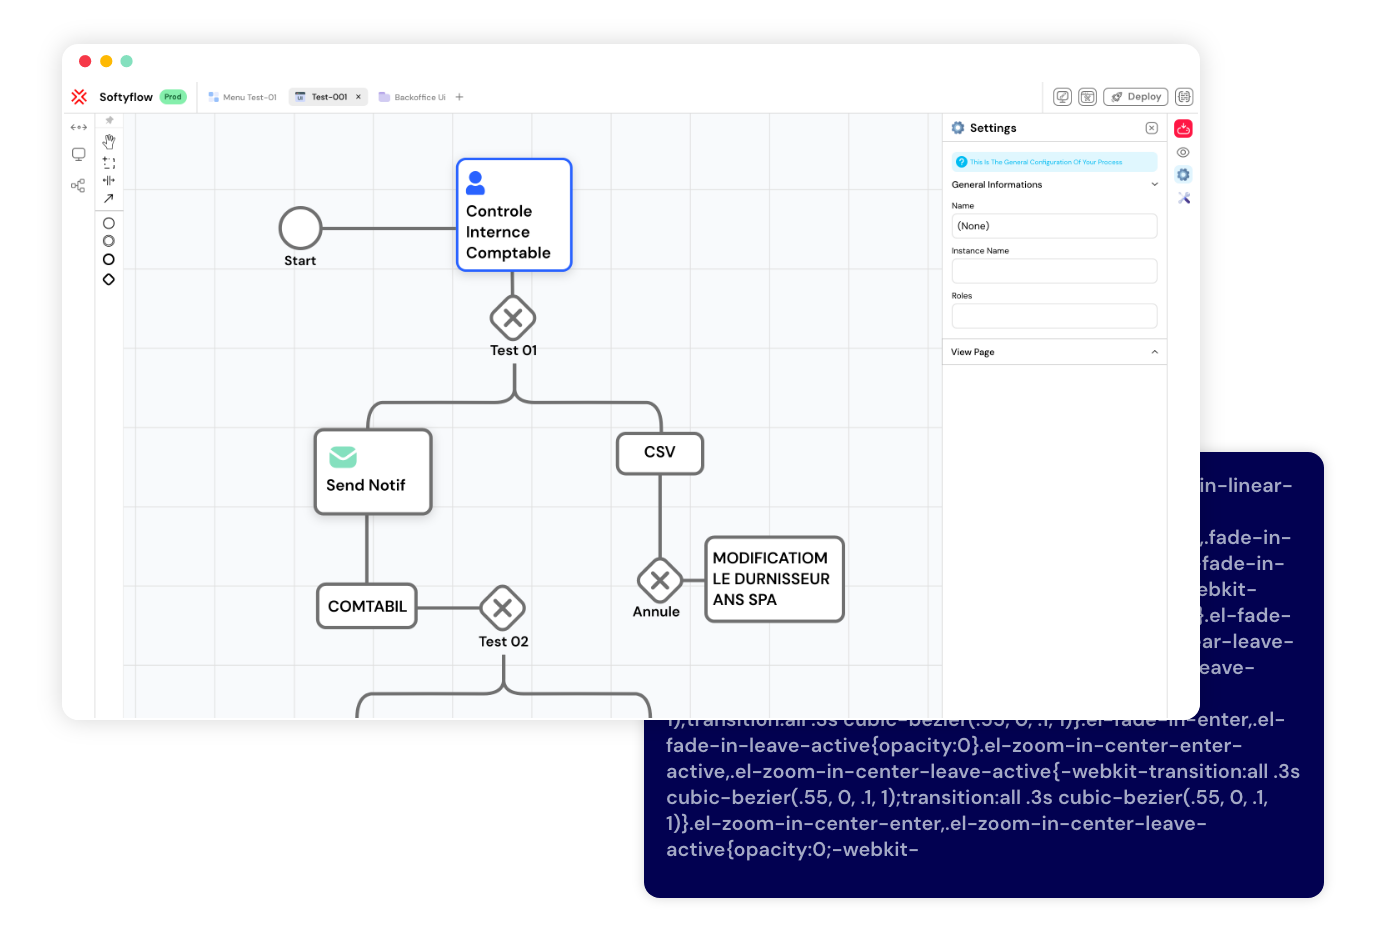Pick the thin circle start event shape
The height and width of the screenshot is (944, 1384).
click(109, 223)
